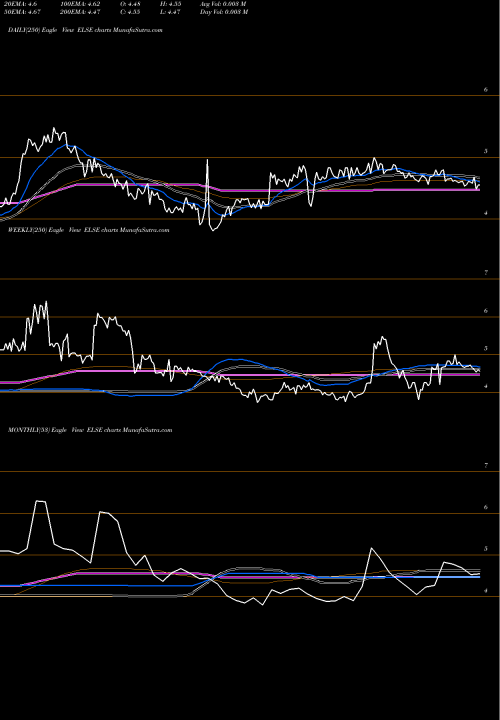Click the MONTHLY(58) chart title
Viewport: 500px width, 720px height.
[90, 430]
